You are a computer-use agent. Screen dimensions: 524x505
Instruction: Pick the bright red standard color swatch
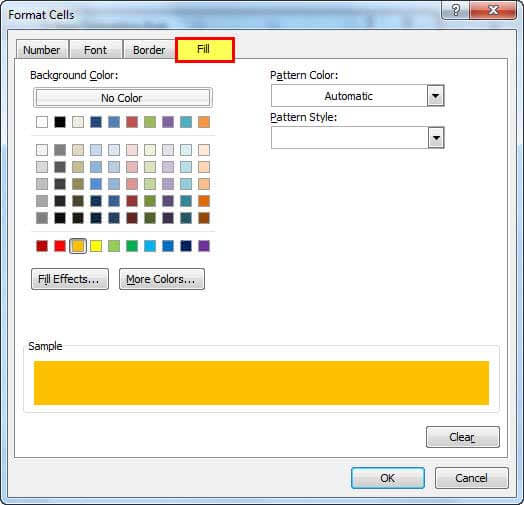pos(60,246)
